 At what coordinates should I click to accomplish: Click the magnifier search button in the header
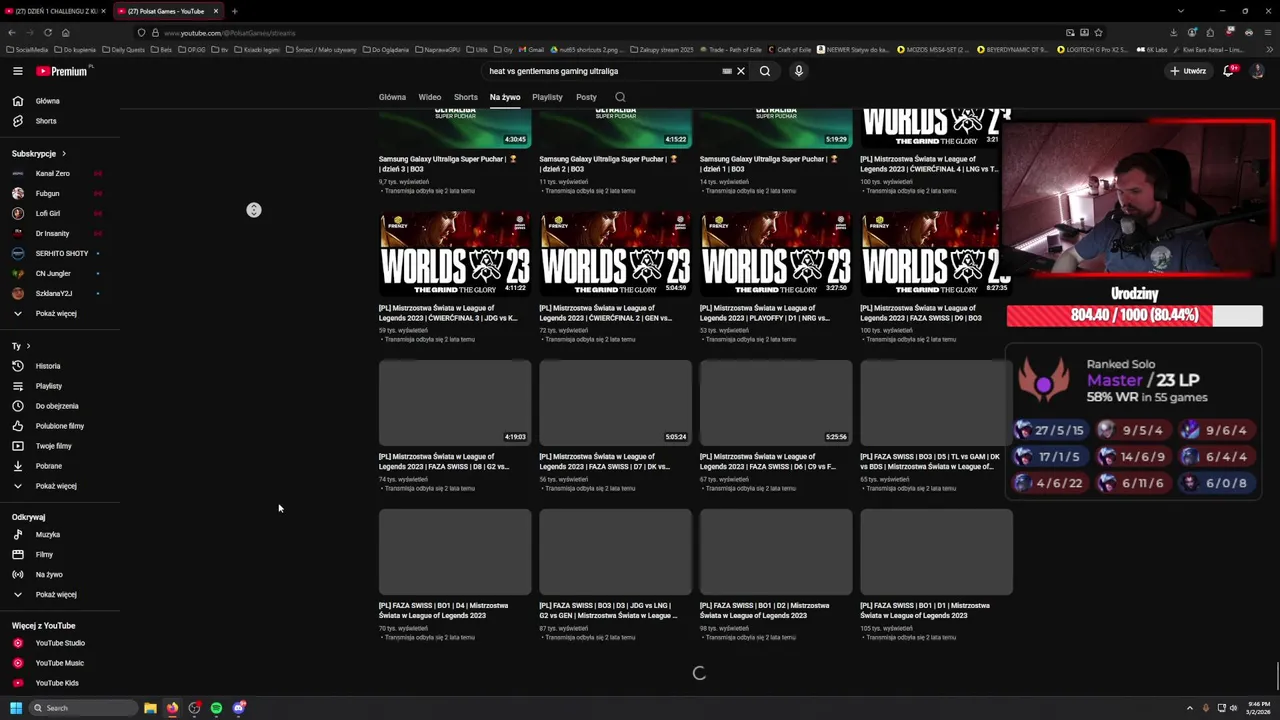click(x=765, y=71)
